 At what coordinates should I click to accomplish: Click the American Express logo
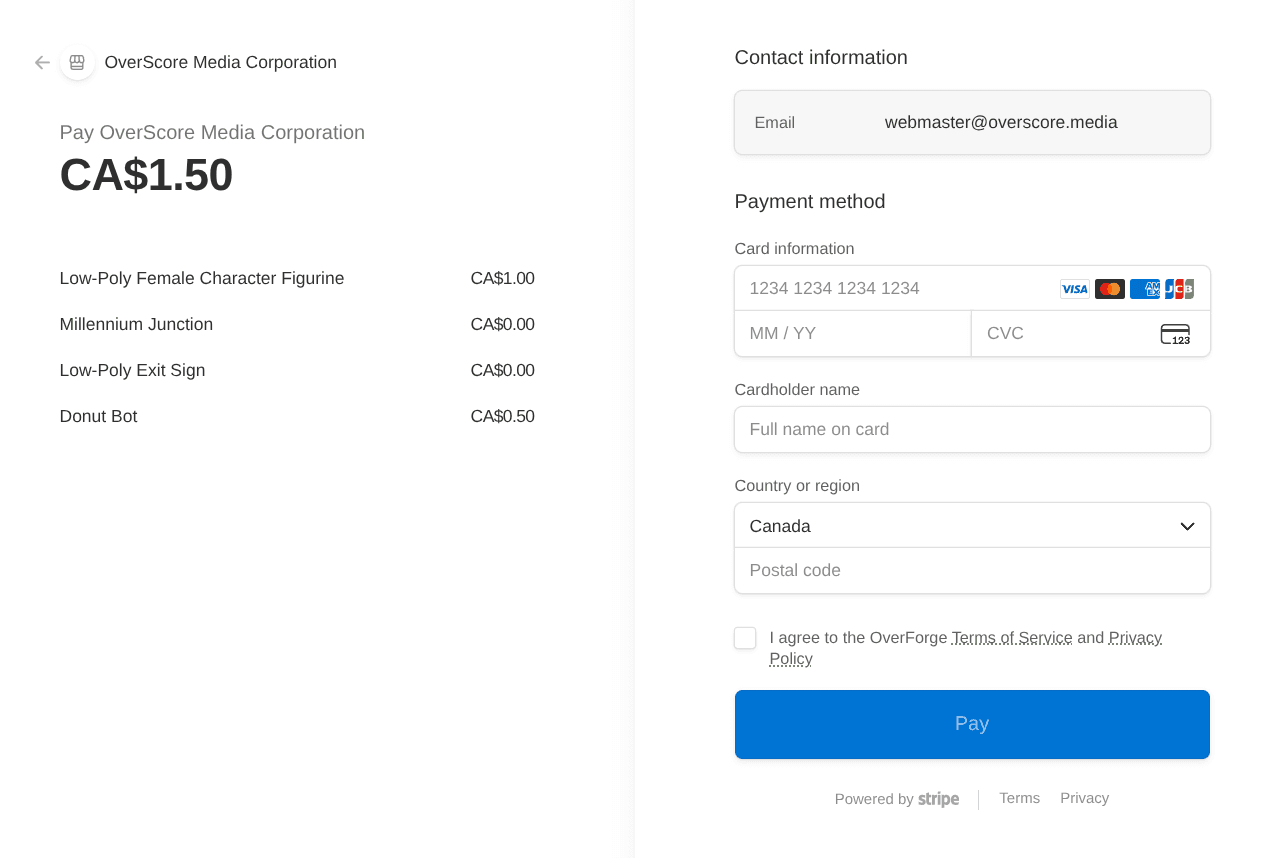1144,289
